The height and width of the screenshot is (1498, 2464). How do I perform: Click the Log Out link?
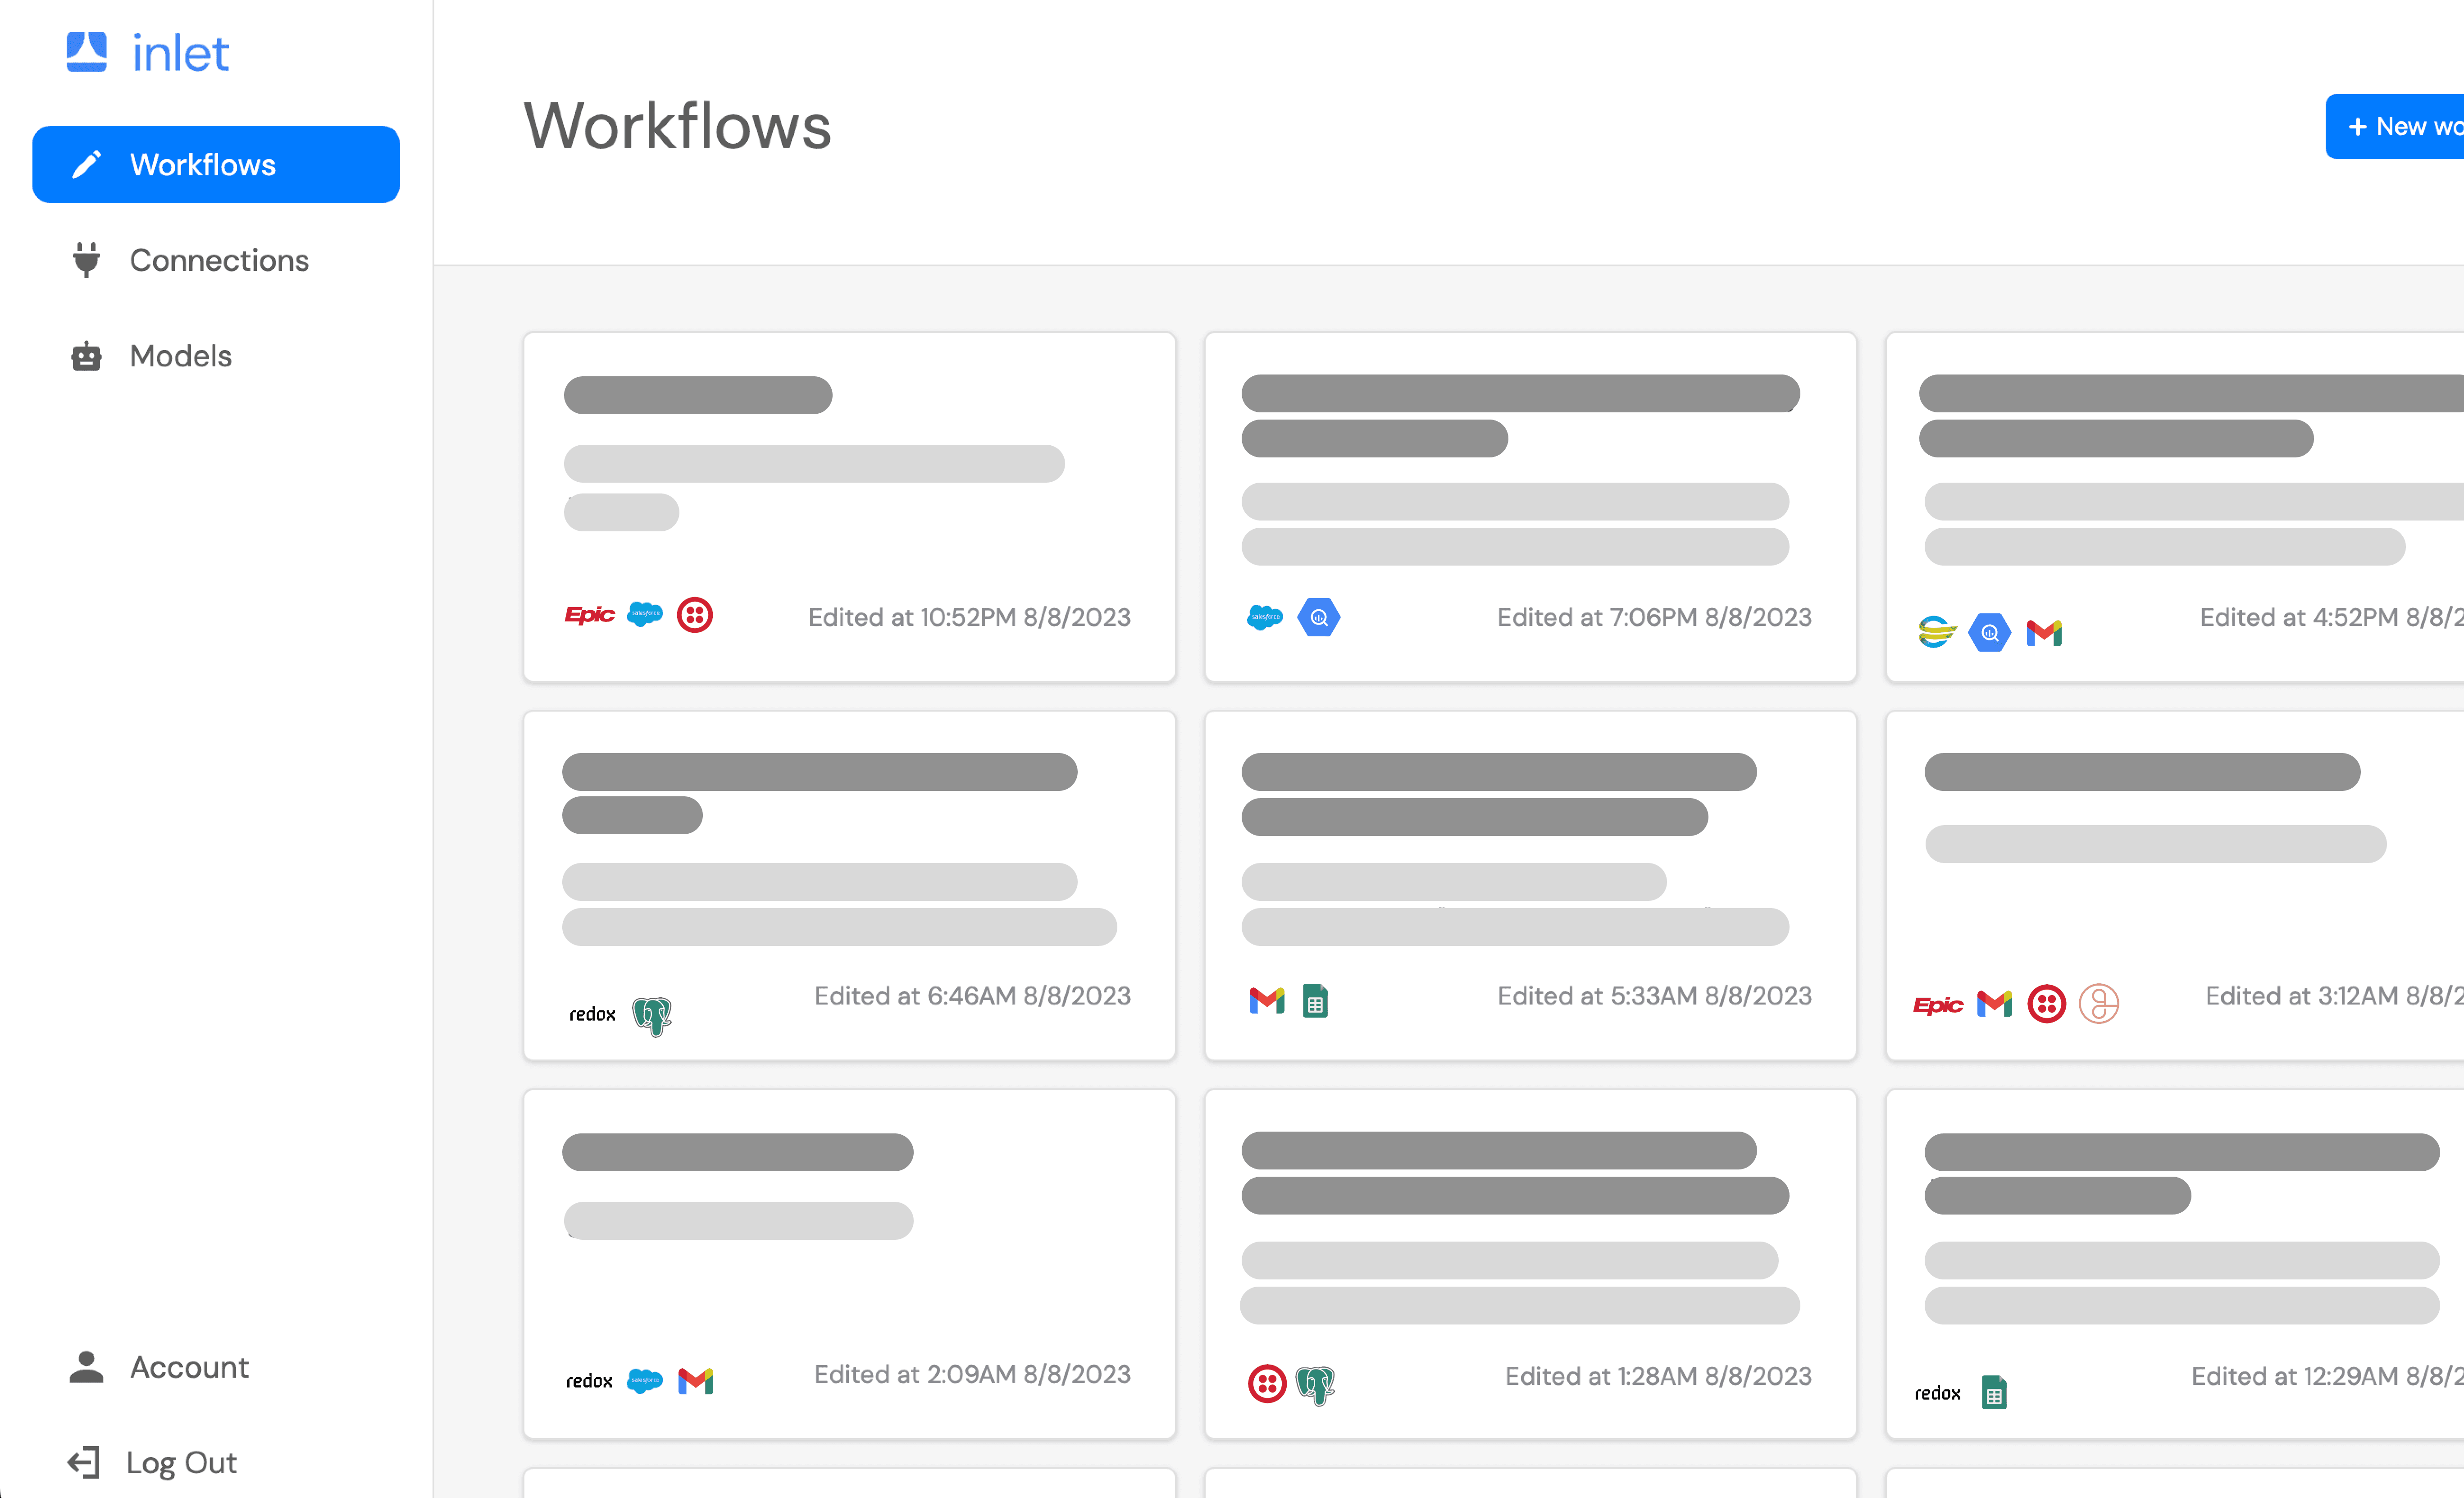point(180,1463)
